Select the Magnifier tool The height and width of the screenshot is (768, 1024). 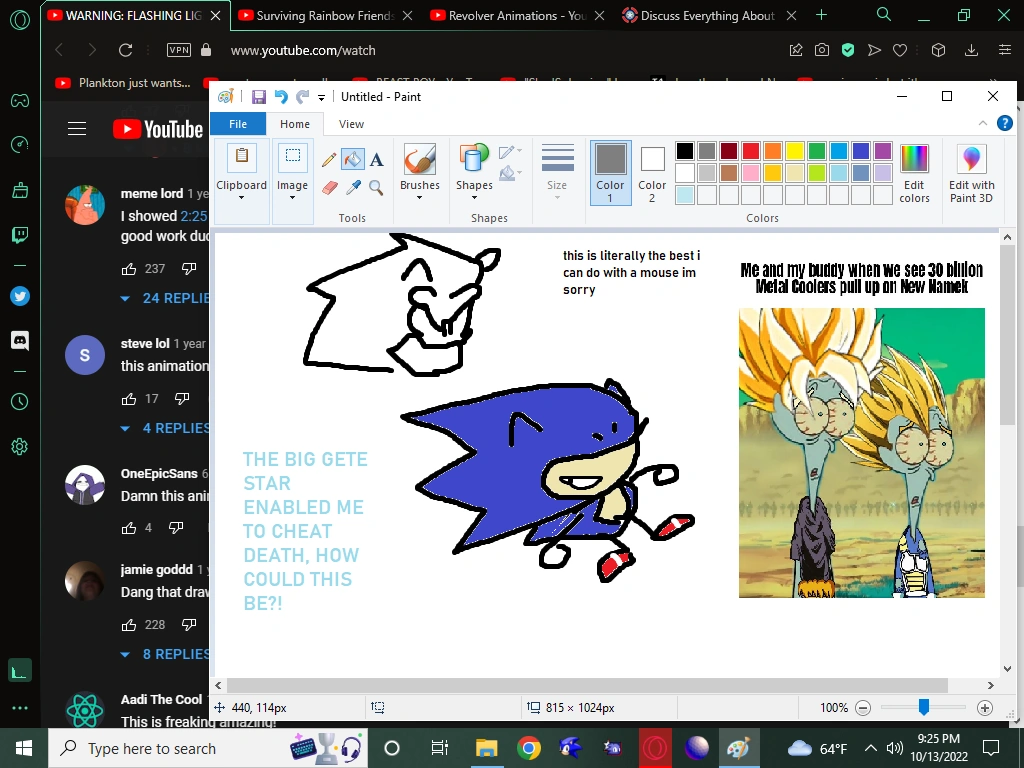pos(376,188)
